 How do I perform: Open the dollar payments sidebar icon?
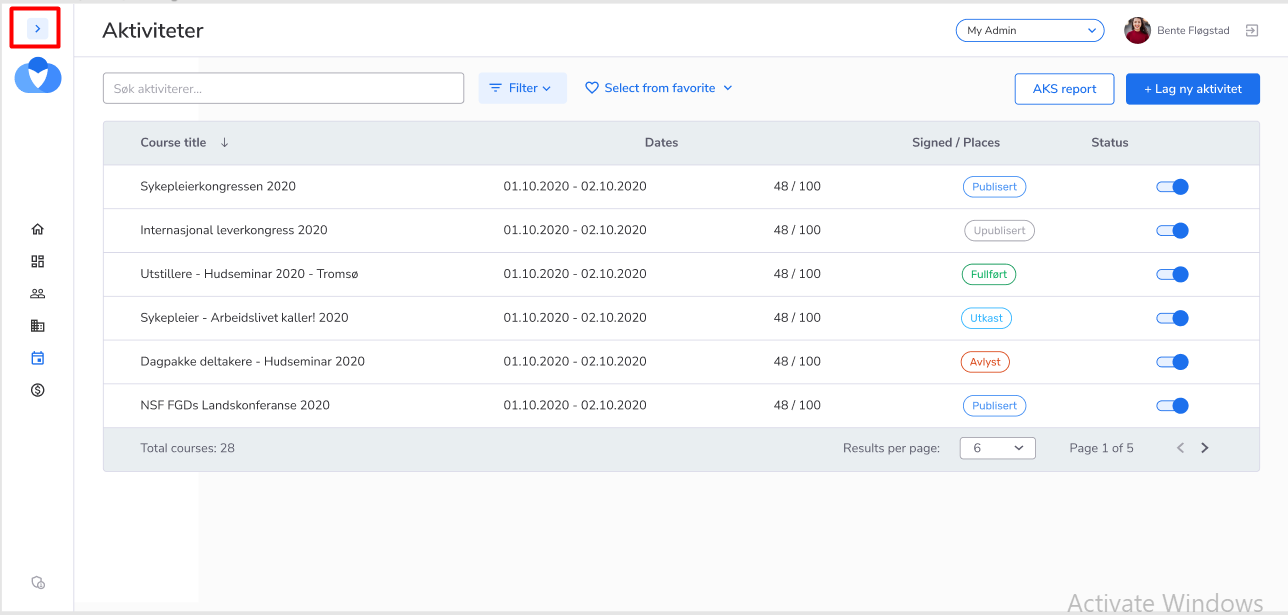tap(38, 390)
